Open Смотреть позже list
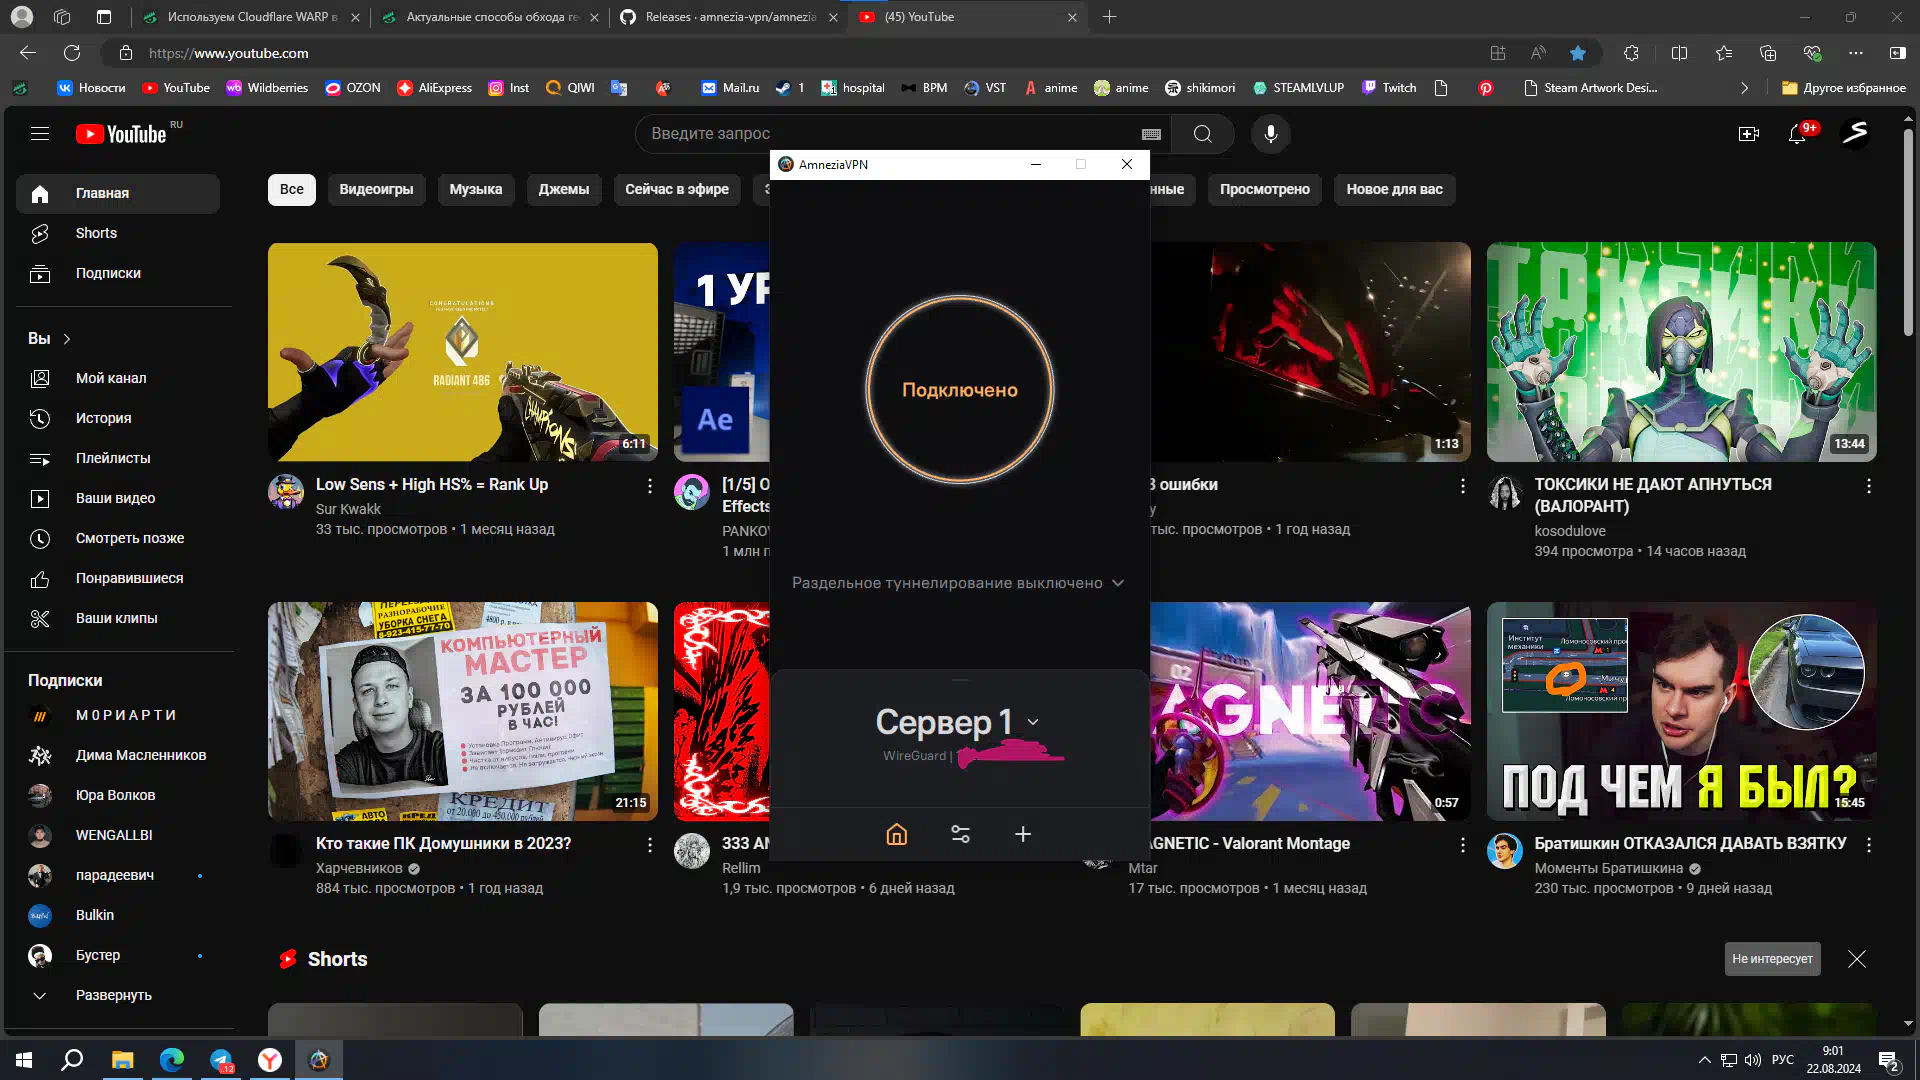Screen dimensions: 1920x1080 [118, 538]
